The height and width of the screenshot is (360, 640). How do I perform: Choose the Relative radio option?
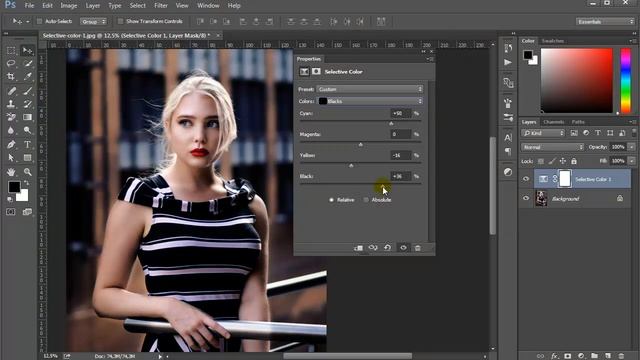point(331,200)
